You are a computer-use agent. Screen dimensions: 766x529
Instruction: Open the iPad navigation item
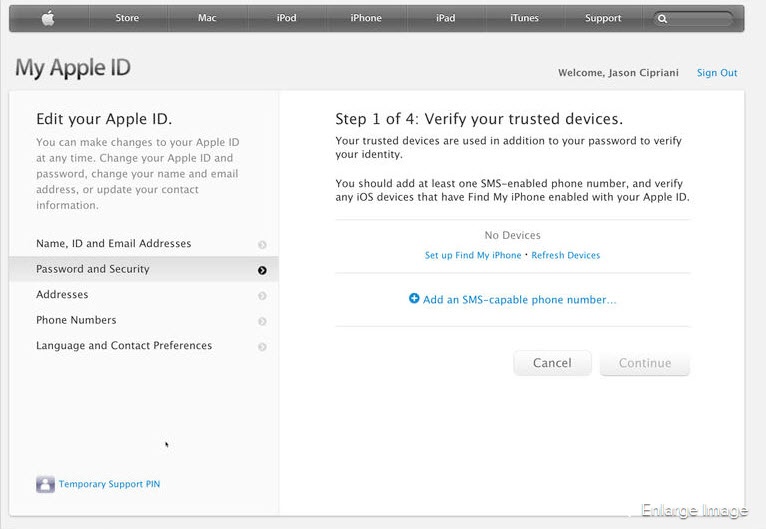[446, 18]
